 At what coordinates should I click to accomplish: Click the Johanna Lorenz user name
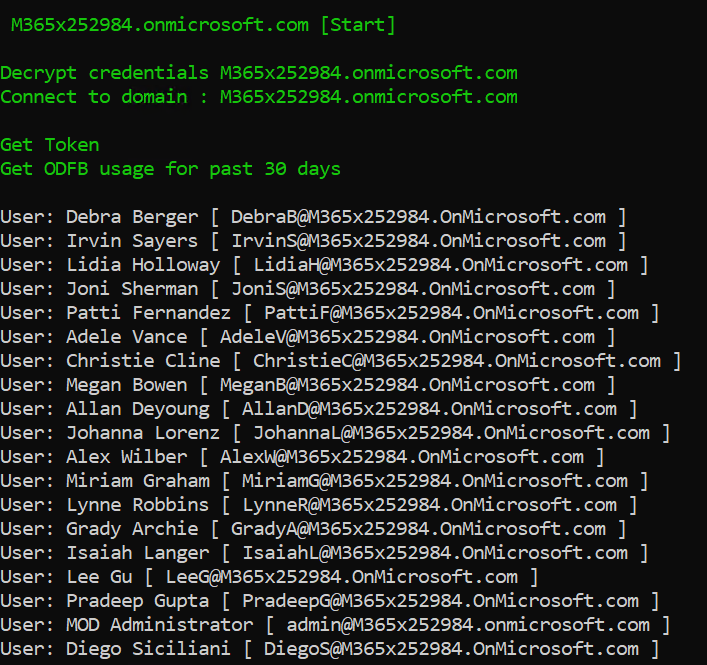pyautogui.click(x=142, y=433)
